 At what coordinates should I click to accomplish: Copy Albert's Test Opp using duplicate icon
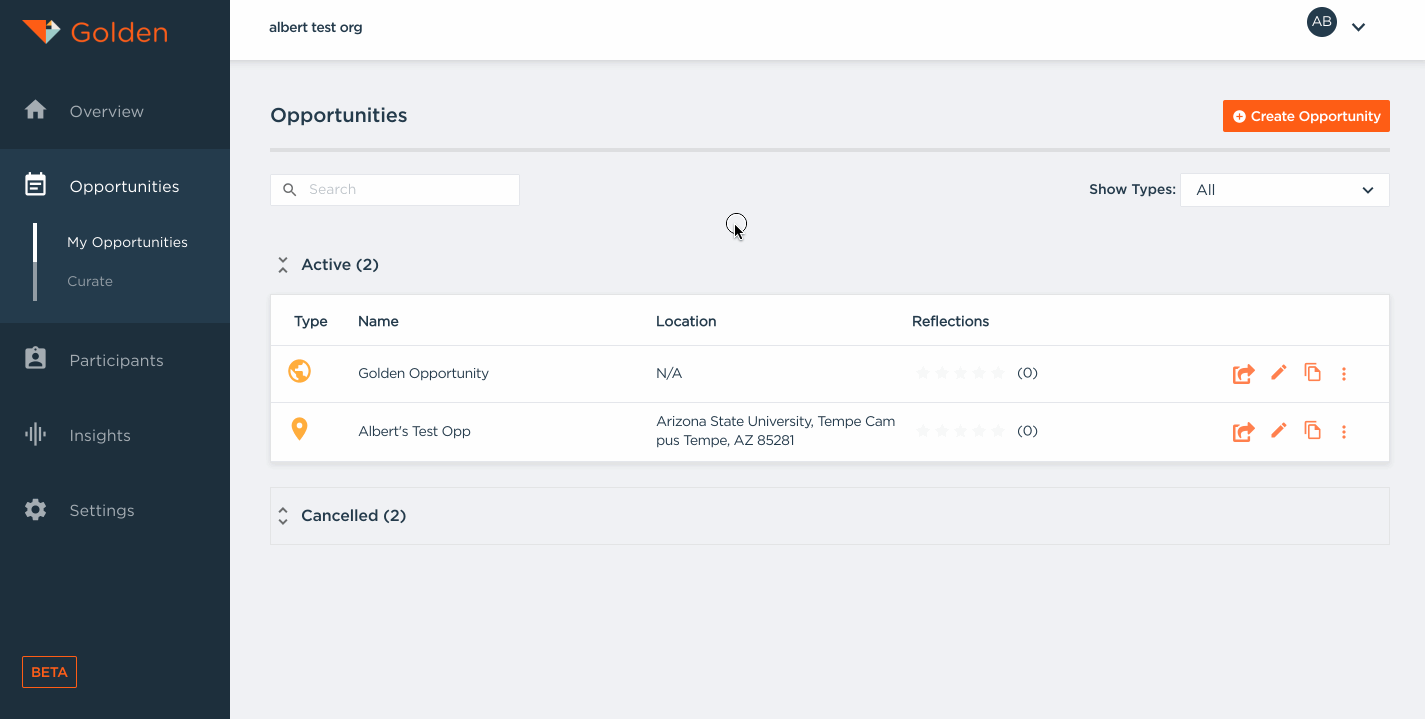point(1312,431)
